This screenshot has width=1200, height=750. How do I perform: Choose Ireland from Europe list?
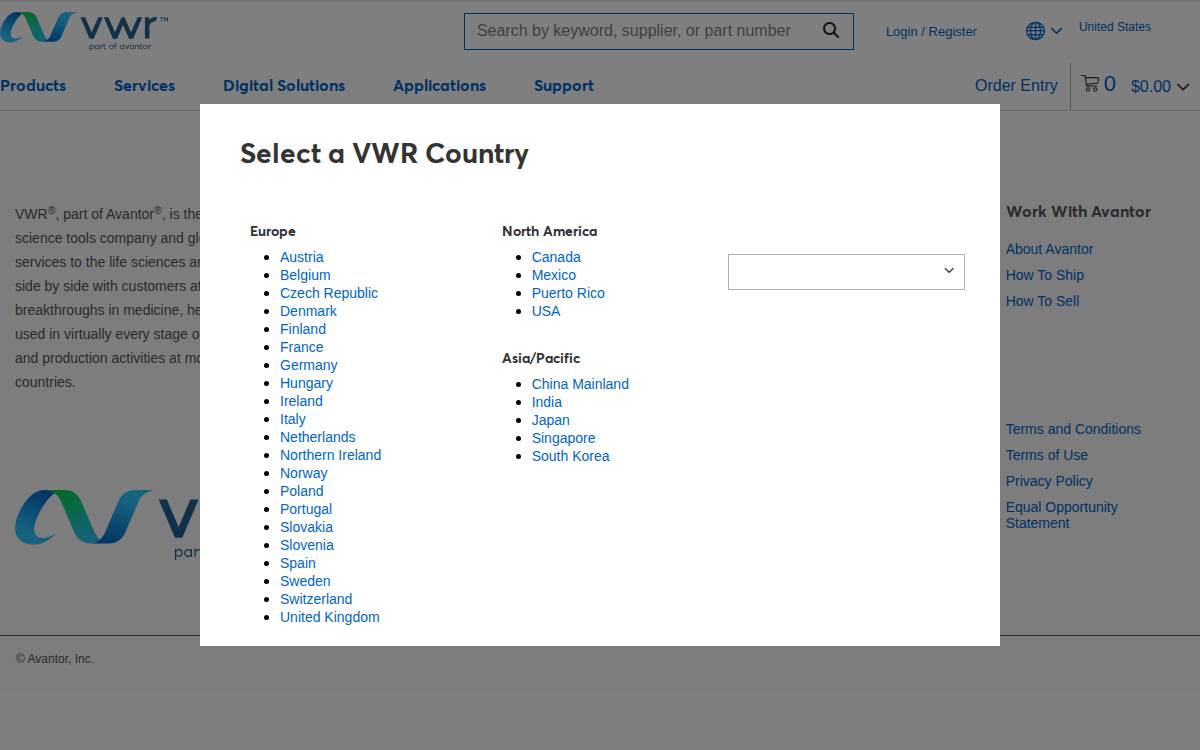[x=301, y=401]
